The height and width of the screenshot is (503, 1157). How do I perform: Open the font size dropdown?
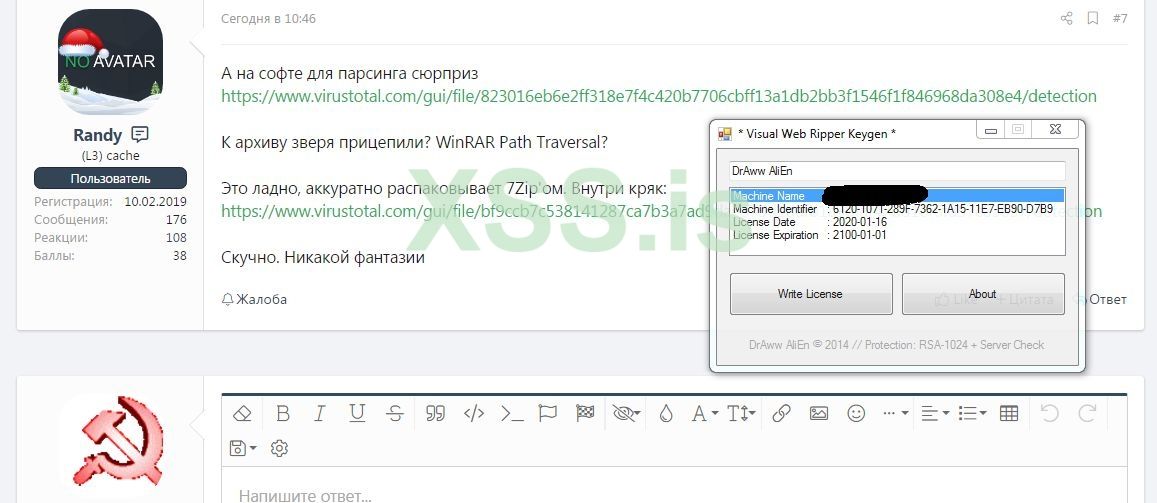(742, 413)
